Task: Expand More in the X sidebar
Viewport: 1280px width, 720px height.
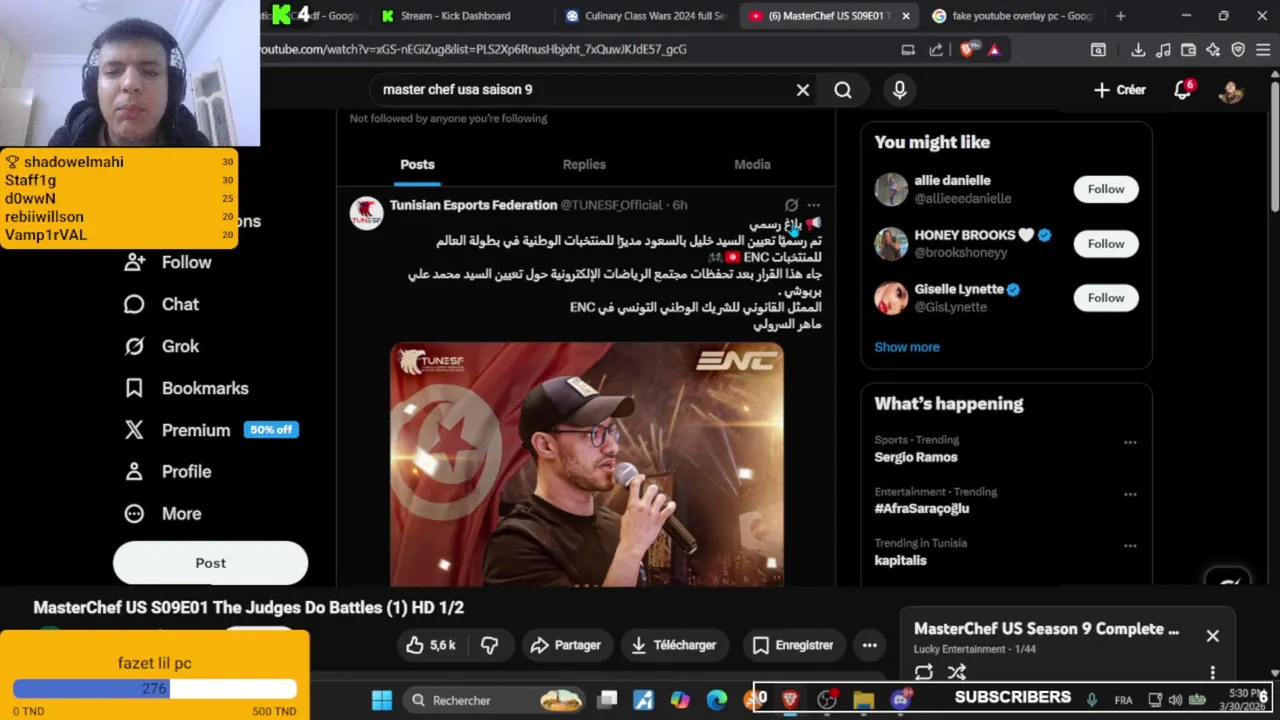Action: pyautogui.click(x=162, y=513)
